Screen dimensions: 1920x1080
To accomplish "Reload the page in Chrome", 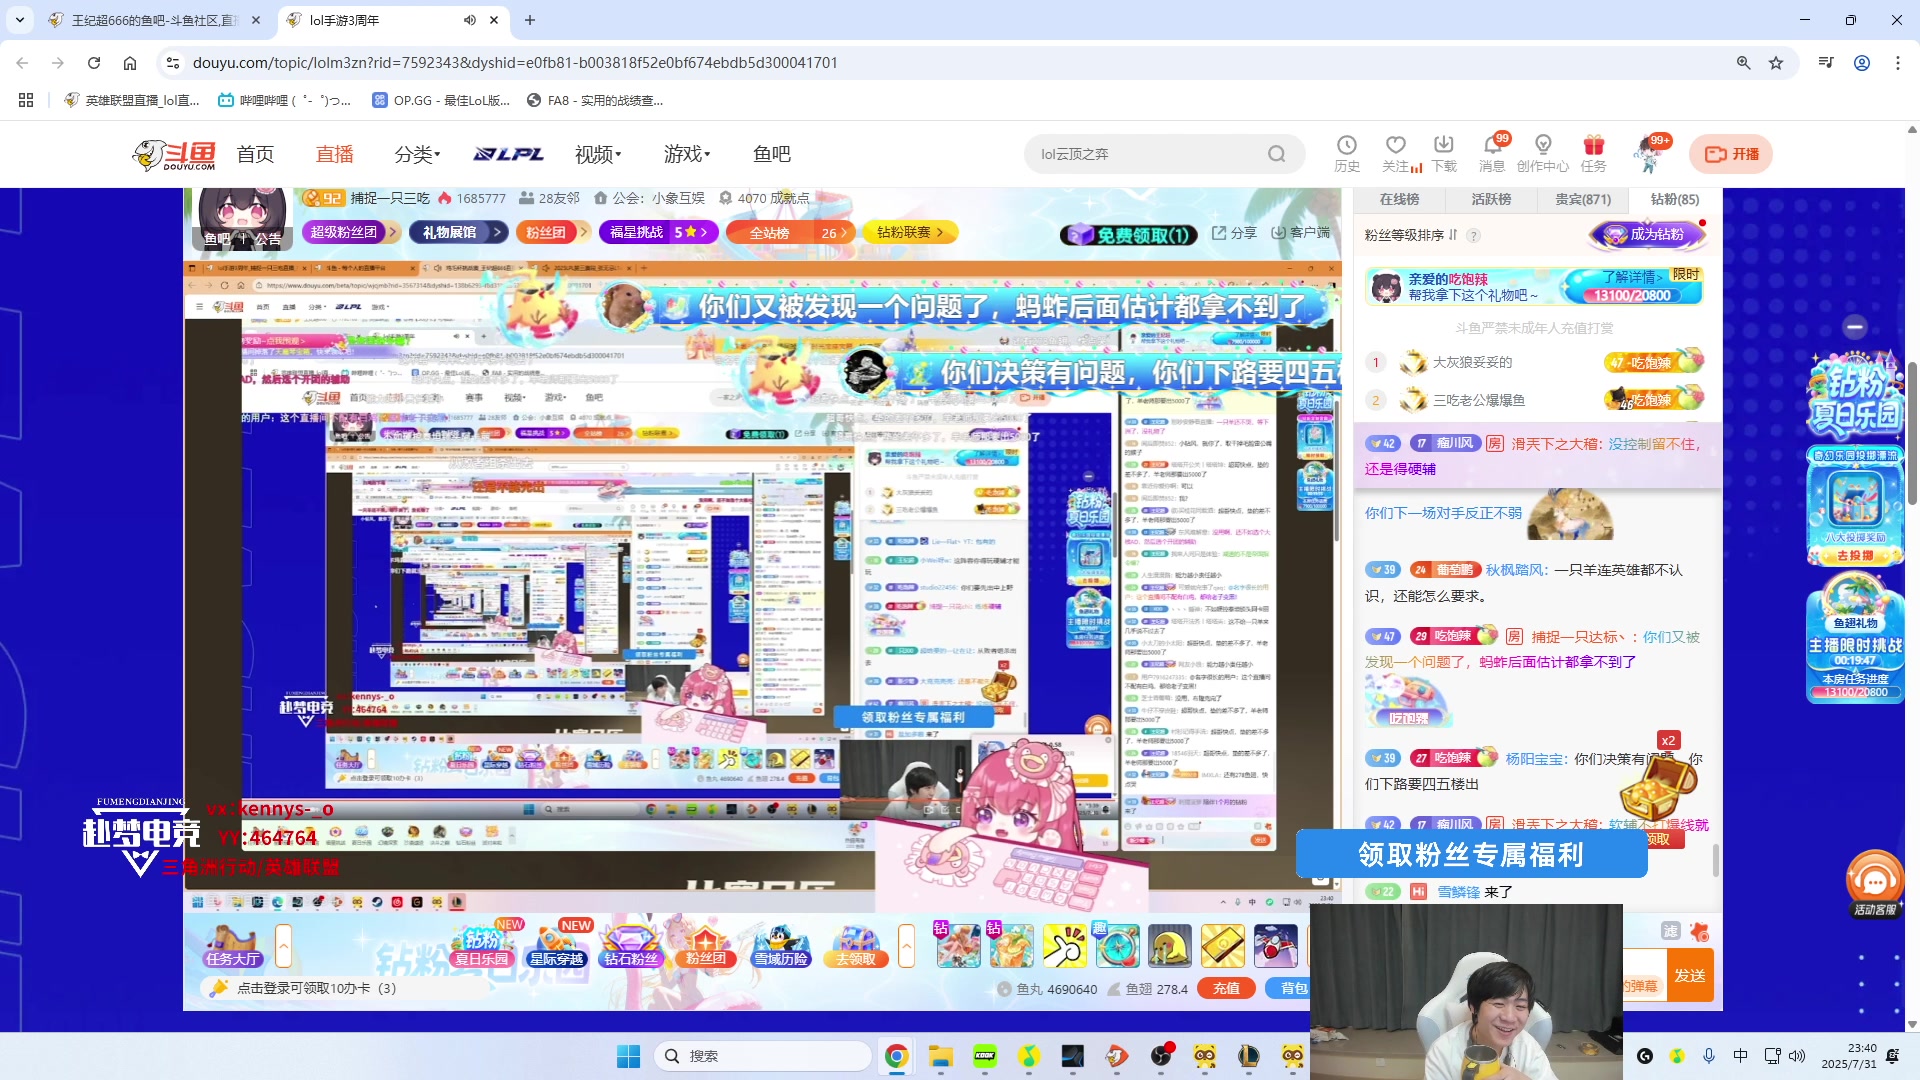I will pos(94,63).
